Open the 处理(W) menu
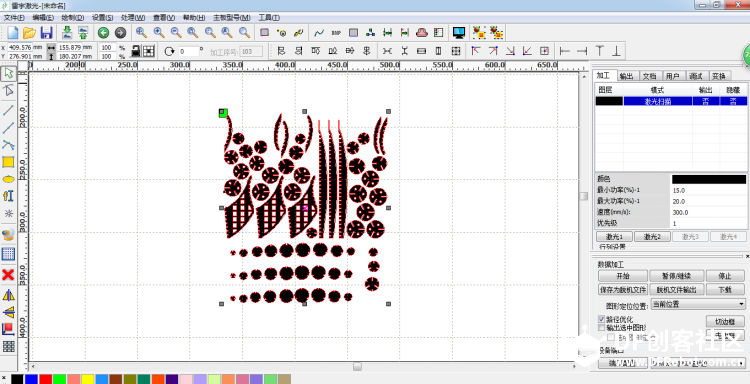Image resolution: width=750 pixels, height=384 pixels. coord(133,18)
